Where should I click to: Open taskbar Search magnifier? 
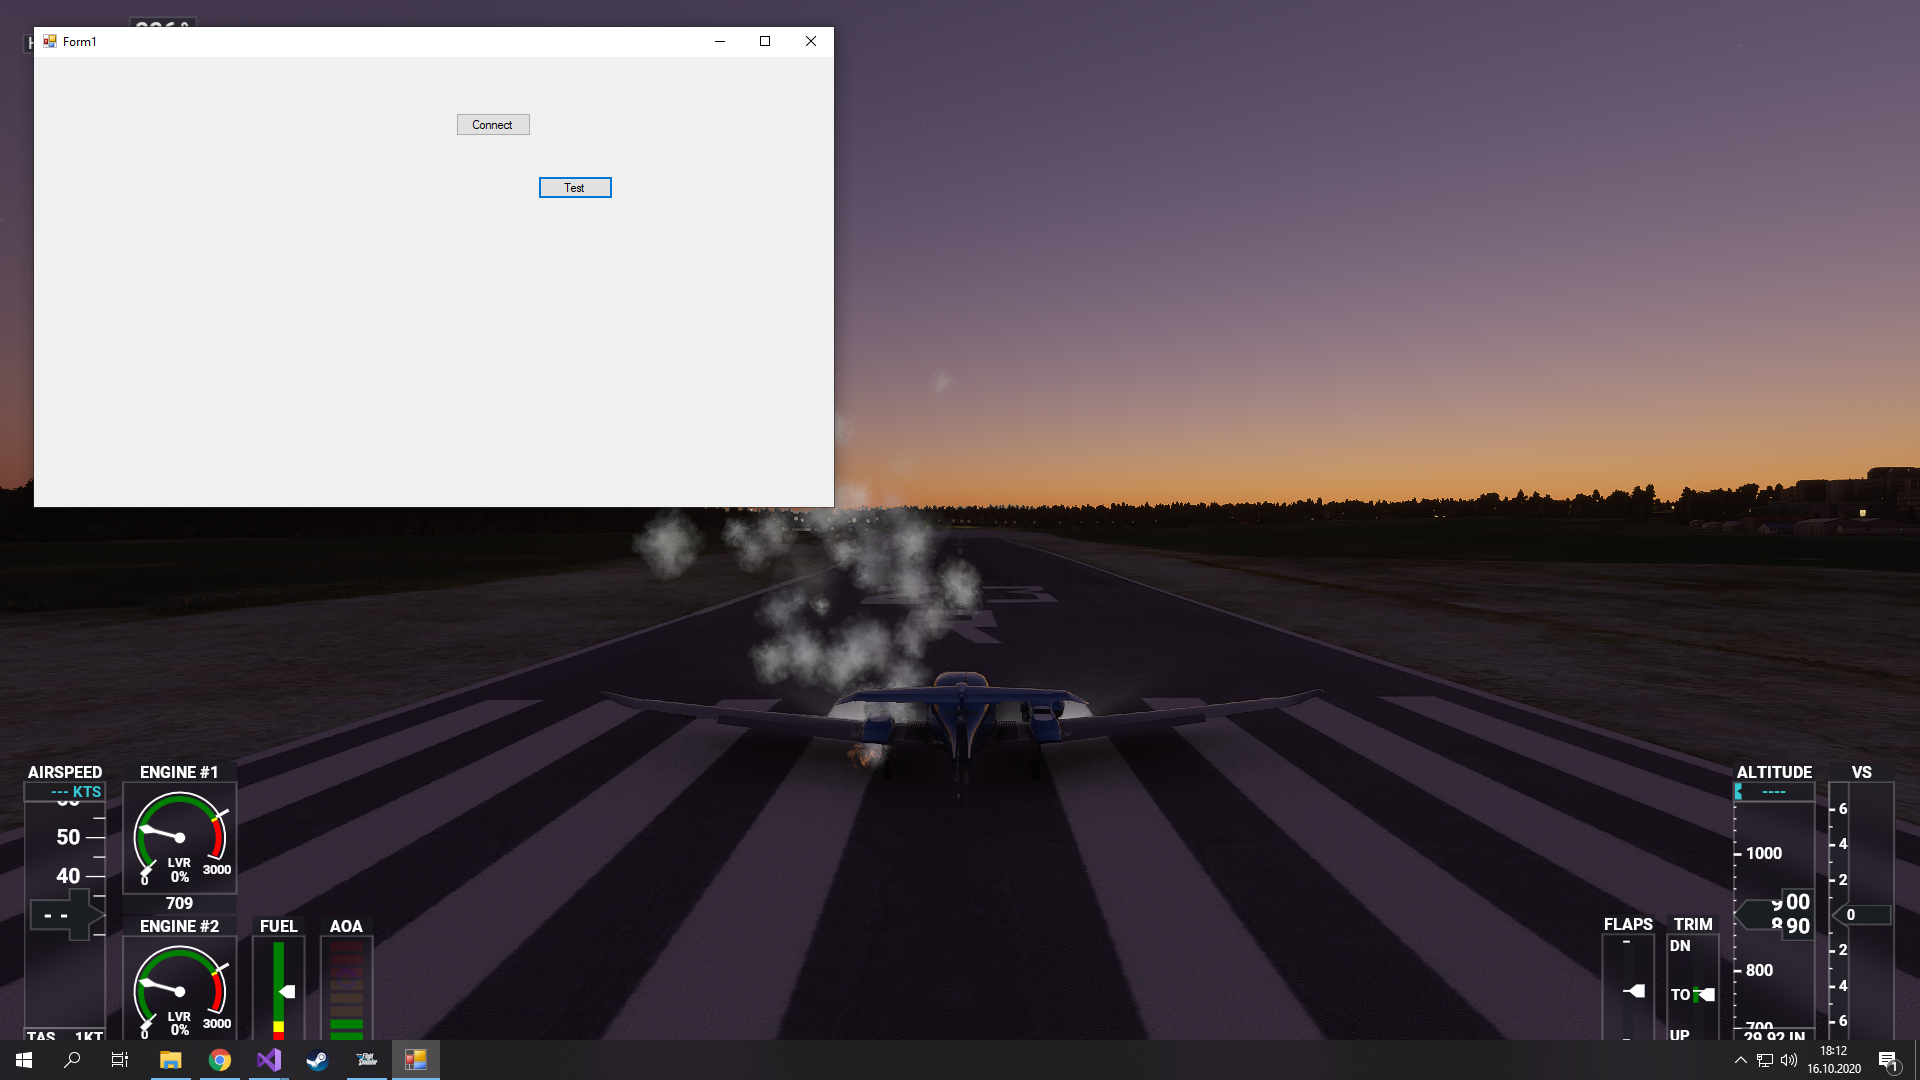tap(72, 1060)
